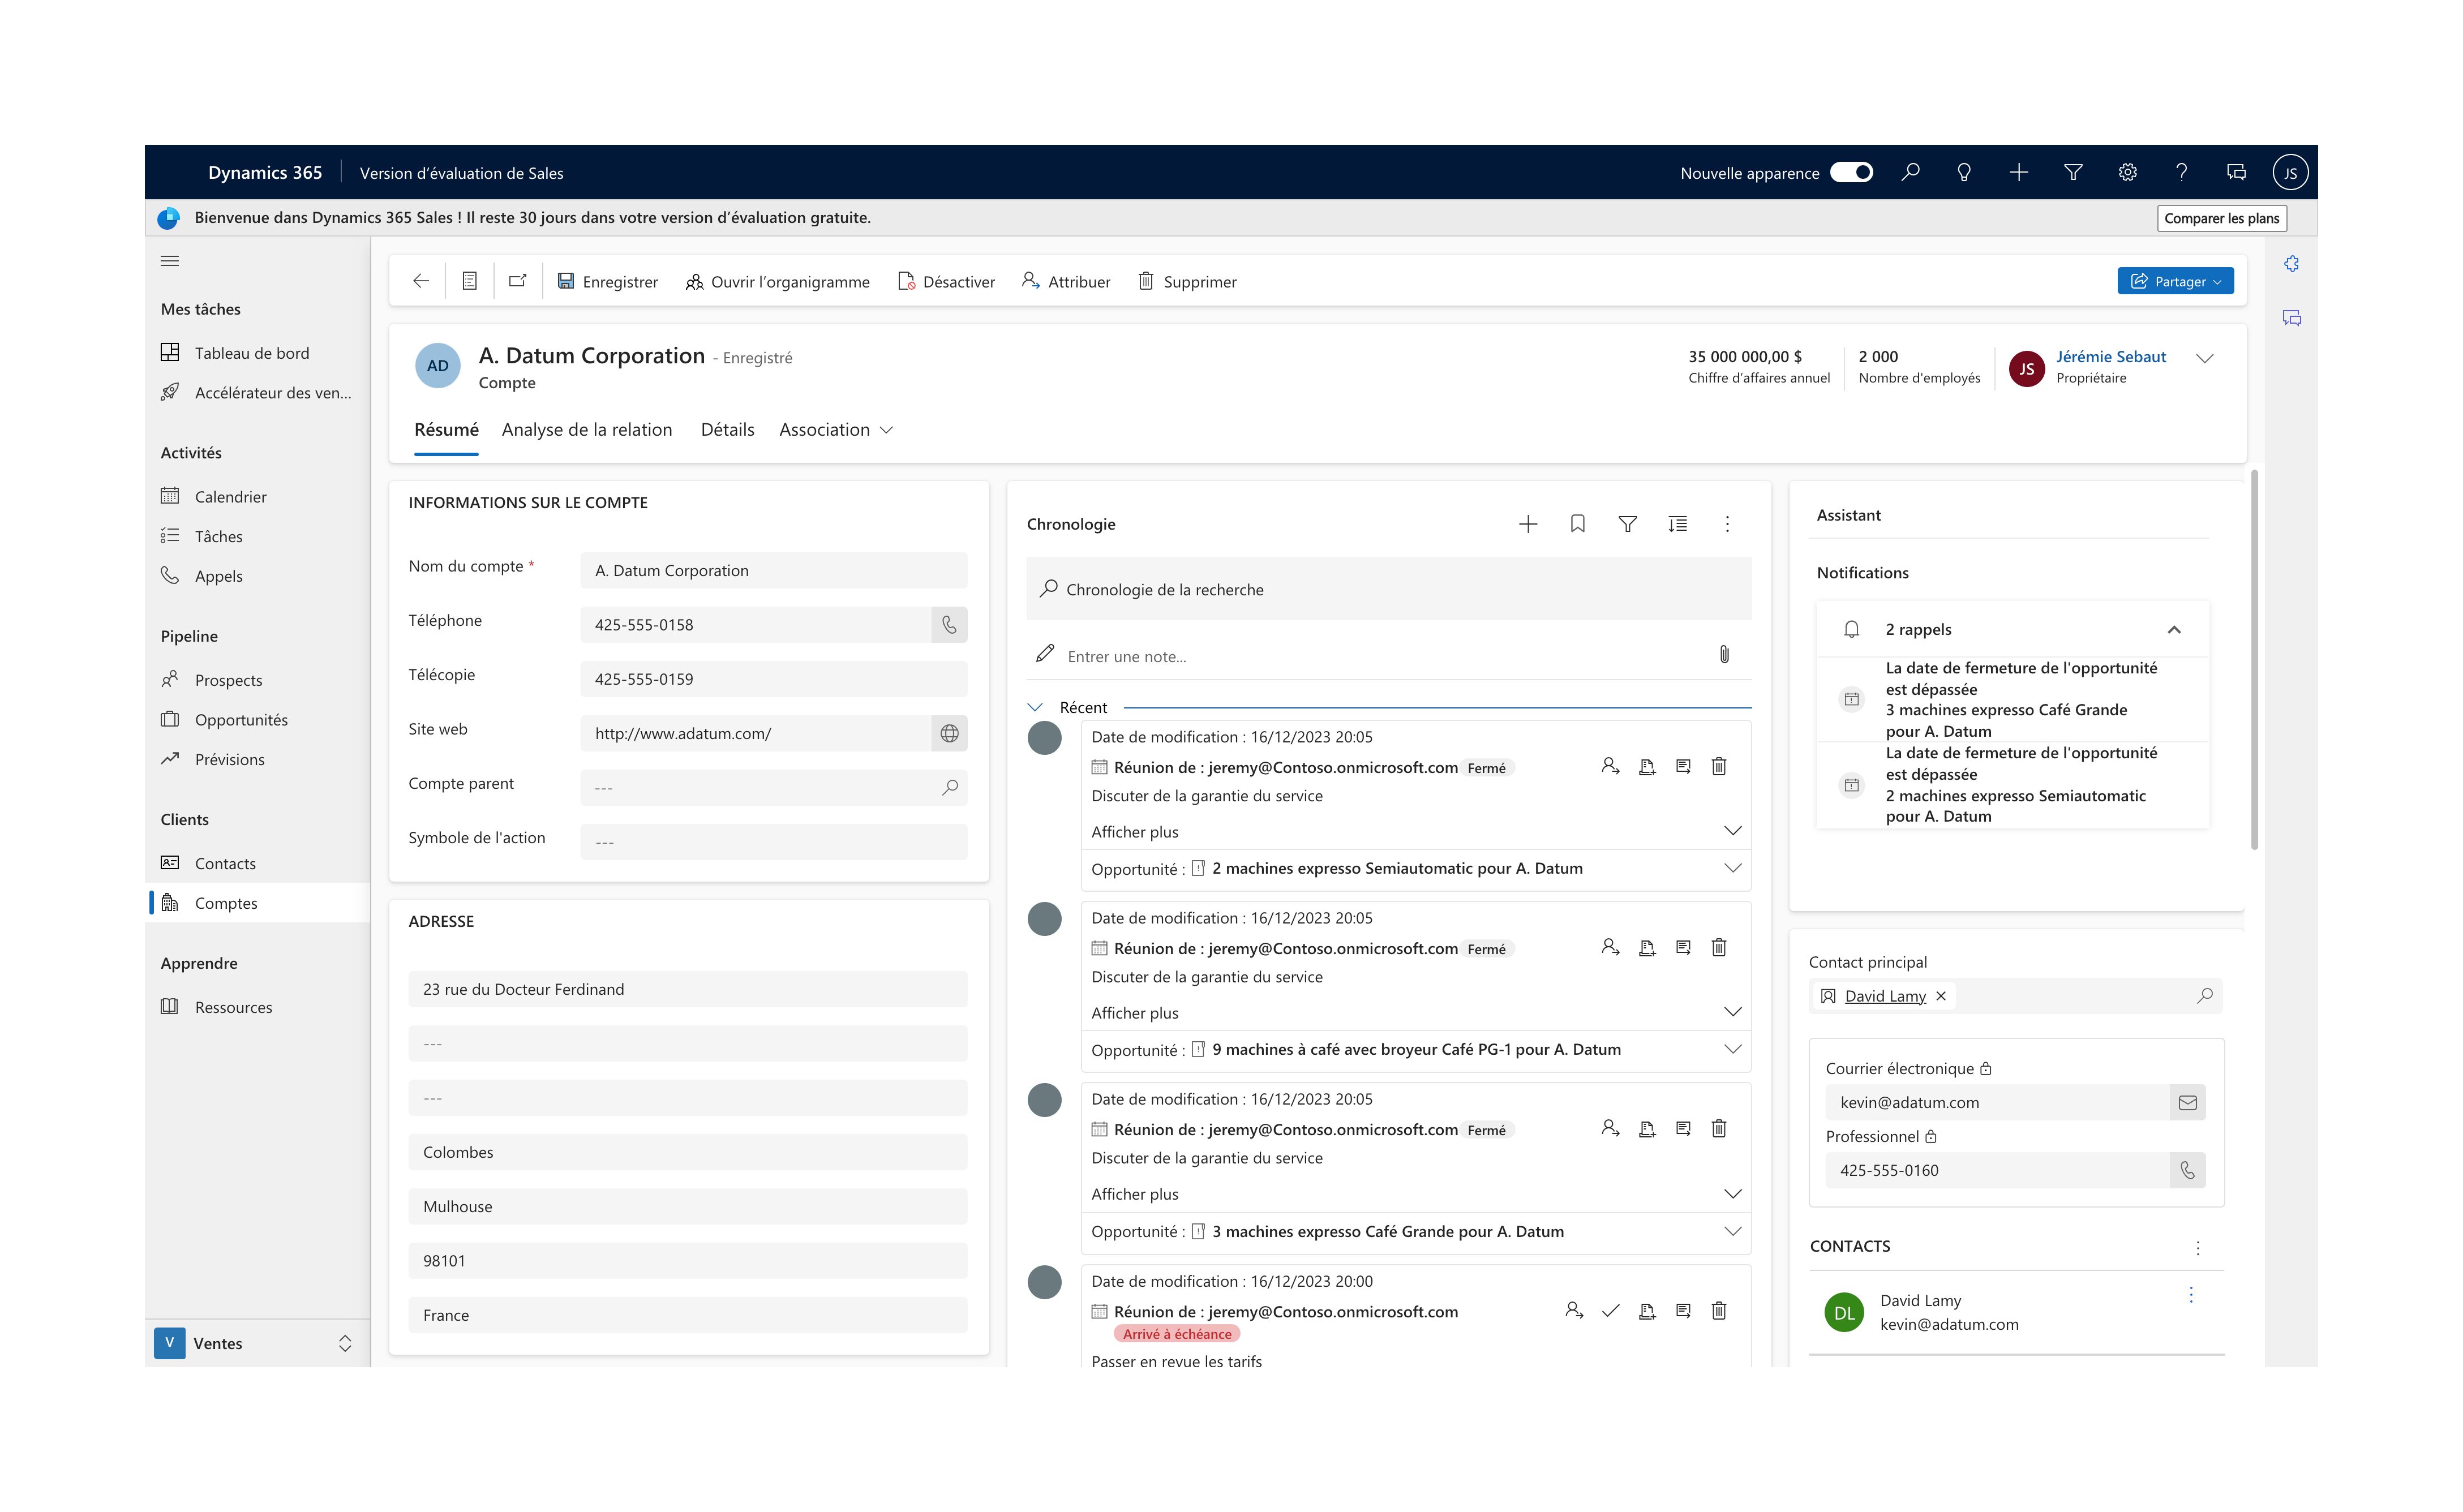This screenshot has height=1512, width=2463.
Task: Open the lightbulb assistant icon in top bar
Action: coord(1964,172)
